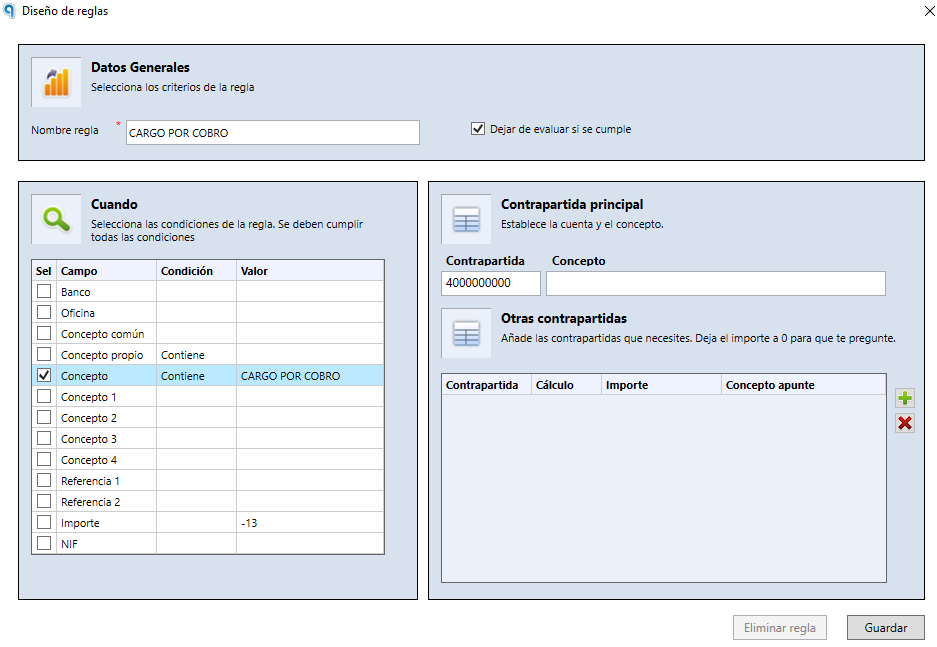Viewport: 937px width, 647px height.
Task: Click the Cuando magnifier icon
Action: [x=56, y=219]
